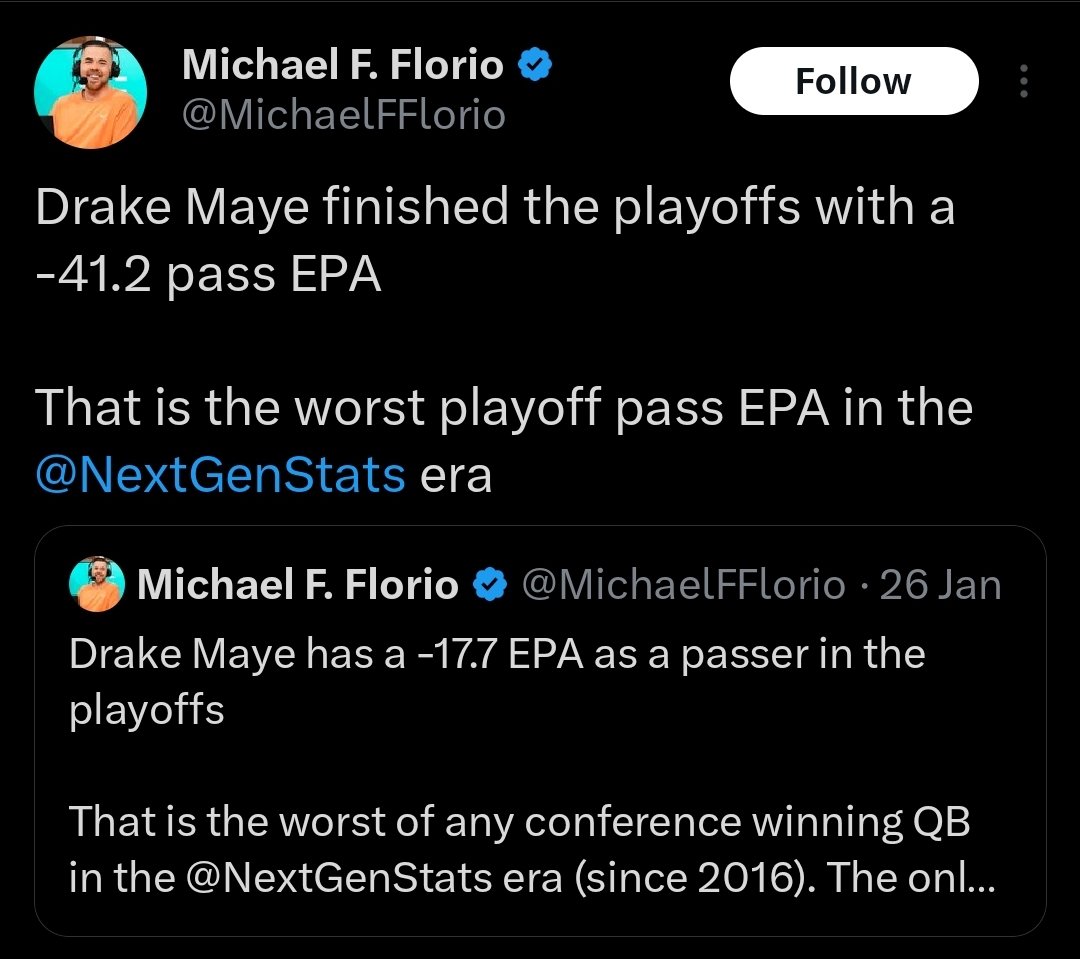1080x959 pixels.
Task: Click the verified badge beside the main author name
Action: [x=535, y=66]
